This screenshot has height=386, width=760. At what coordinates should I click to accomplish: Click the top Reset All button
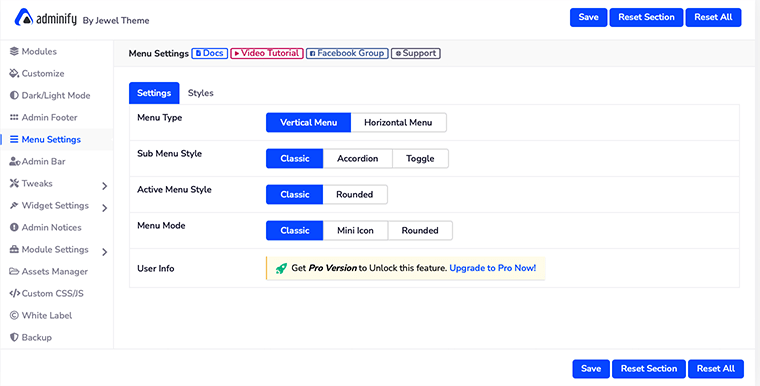[713, 17]
